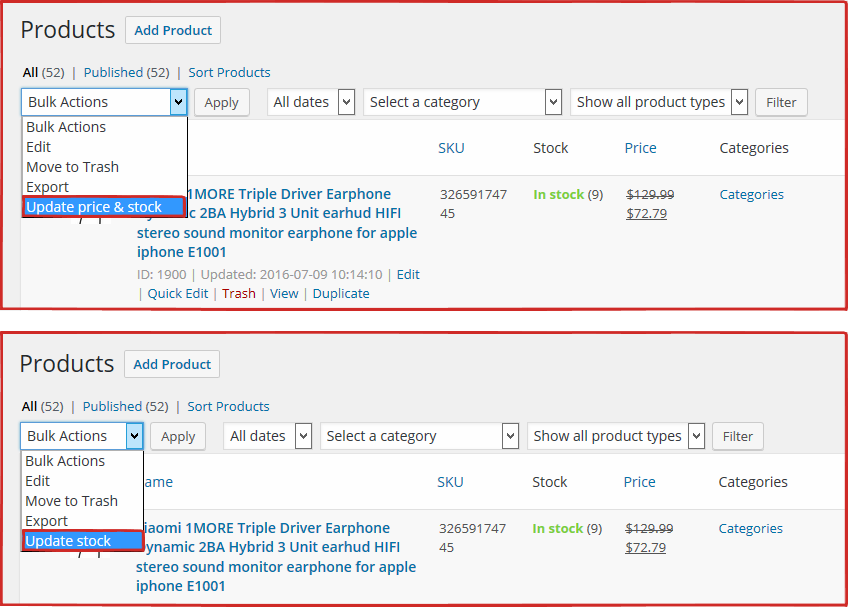Select the "Update stock" bulk action option

click(69, 541)
